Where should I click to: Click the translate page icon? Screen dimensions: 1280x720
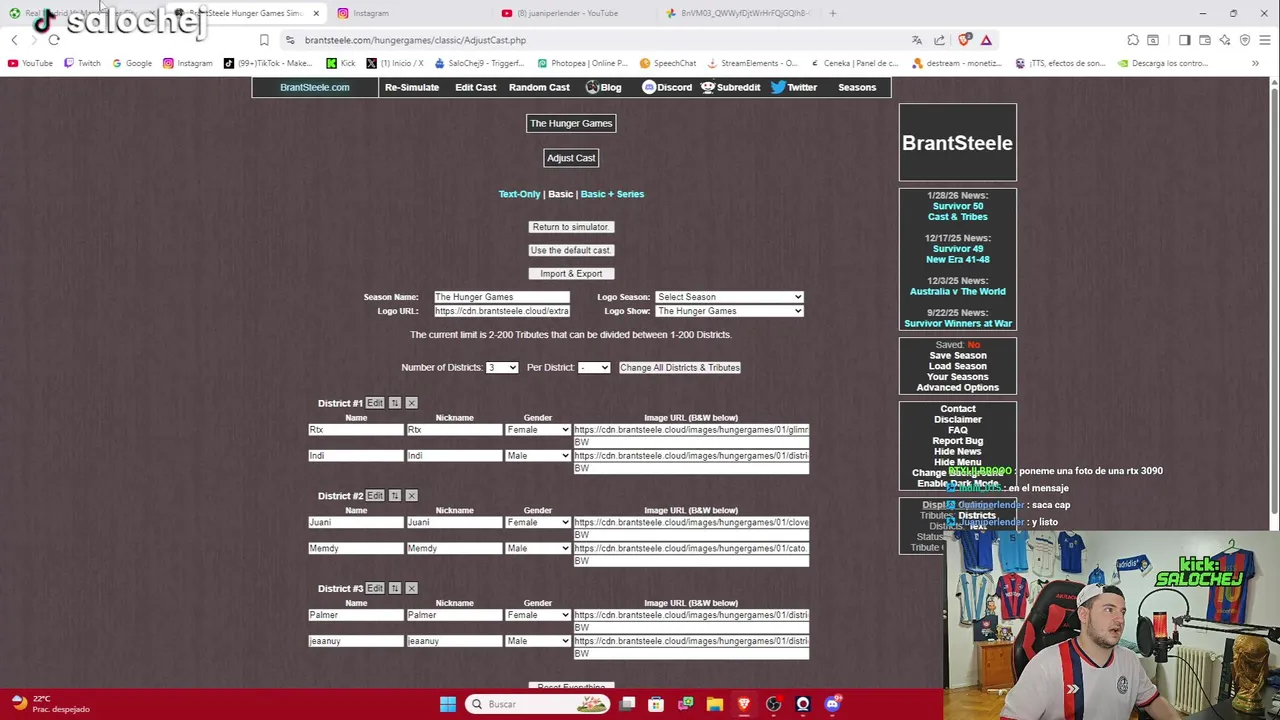[917, 40]
